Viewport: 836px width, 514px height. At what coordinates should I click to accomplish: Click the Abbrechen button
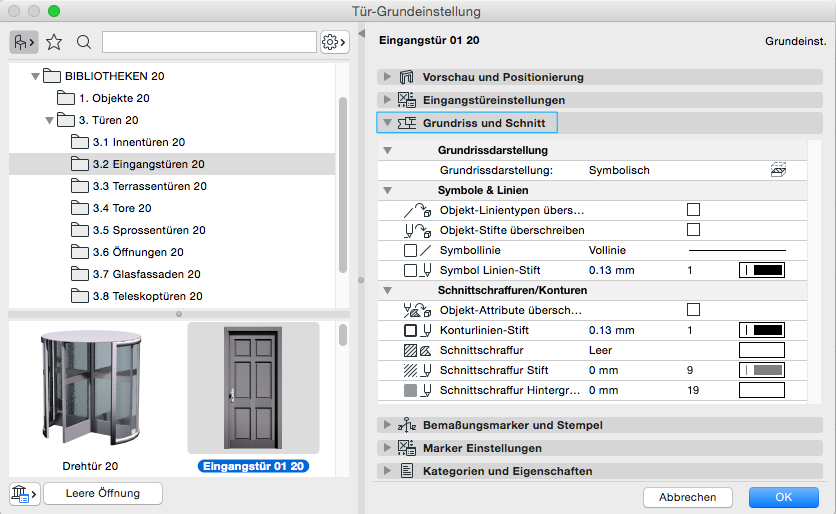pyautogui.click(x=687, y=497)
